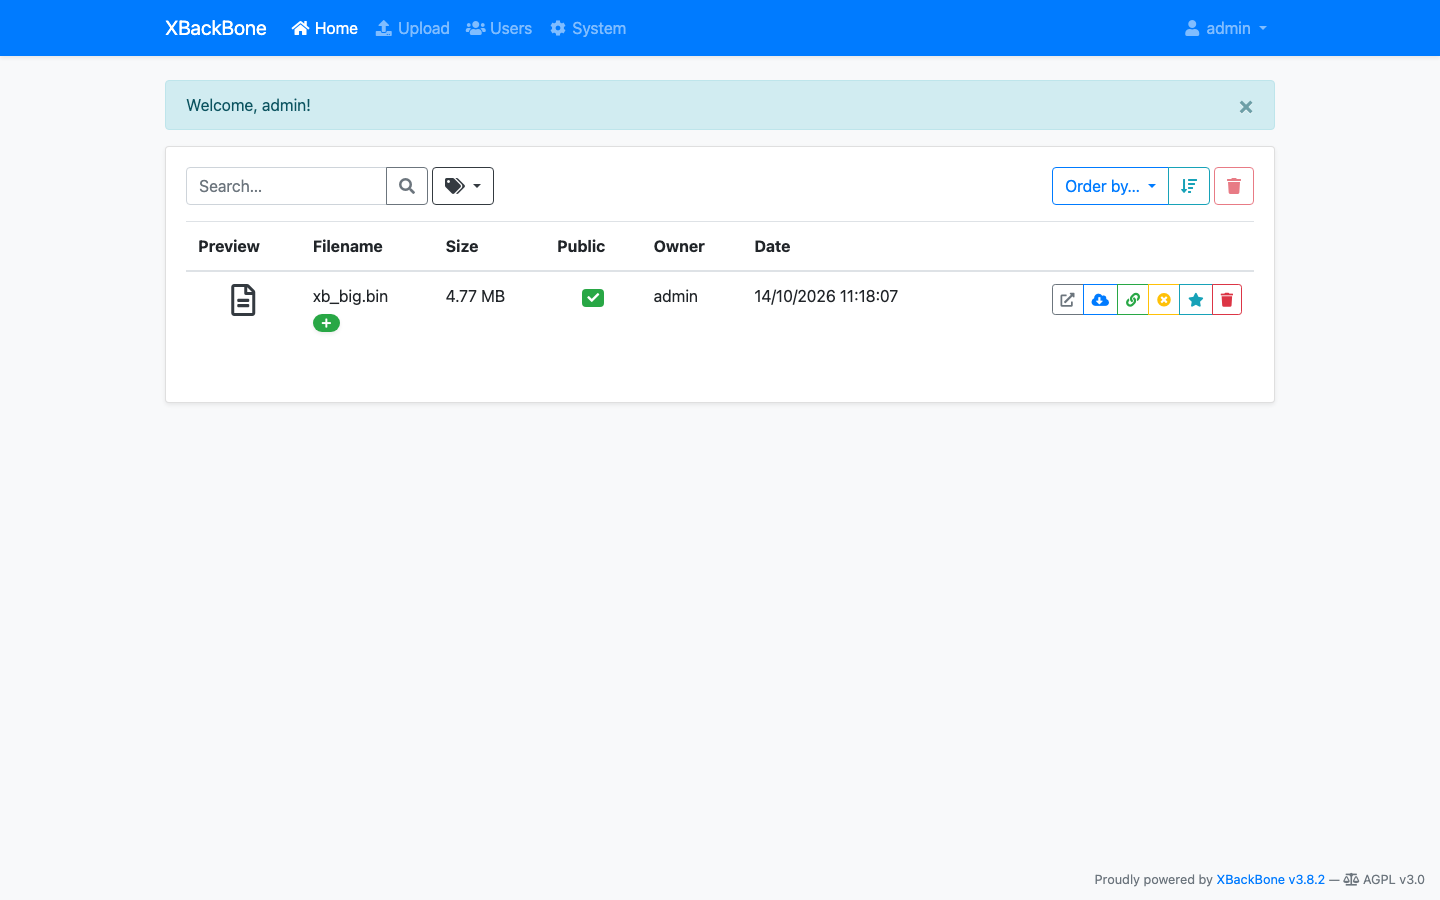Click the 4.77 MB size value

click(475, 296)
